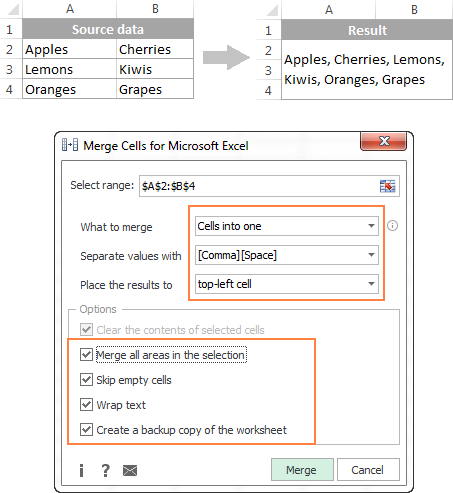Close the Merge Cells dialog with the red X
The image size is (453, 493).
point(383,141)
